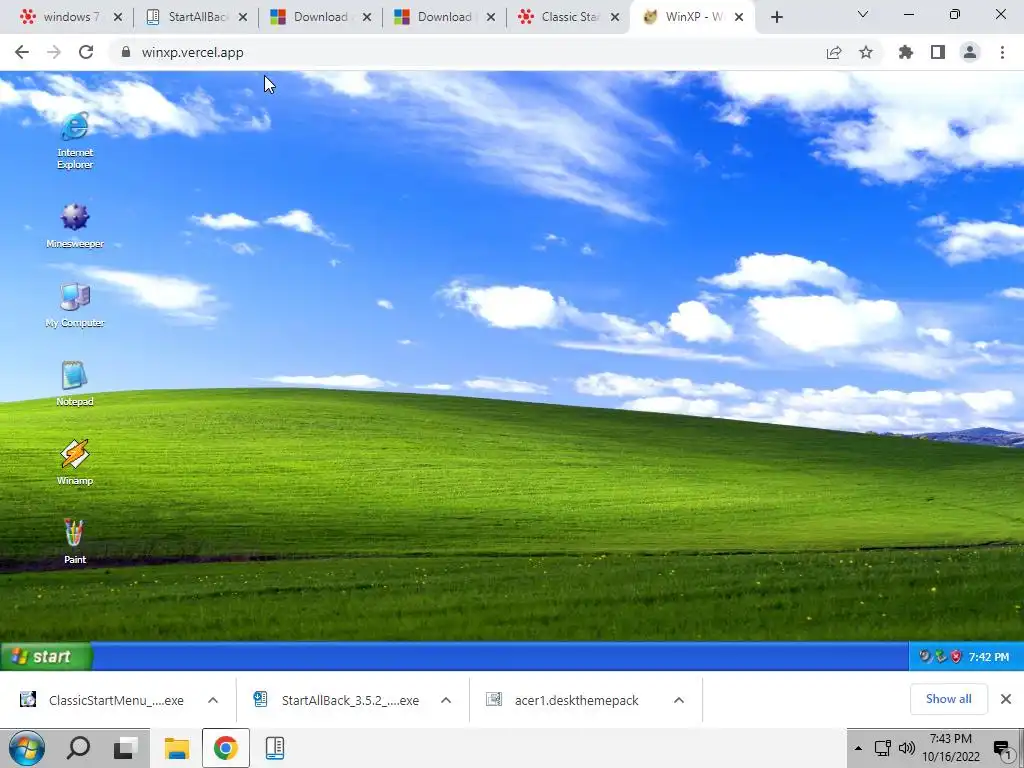Share this page icon in address bar
The width and height of the screenshot is (1024, 768).
(833, 52)
